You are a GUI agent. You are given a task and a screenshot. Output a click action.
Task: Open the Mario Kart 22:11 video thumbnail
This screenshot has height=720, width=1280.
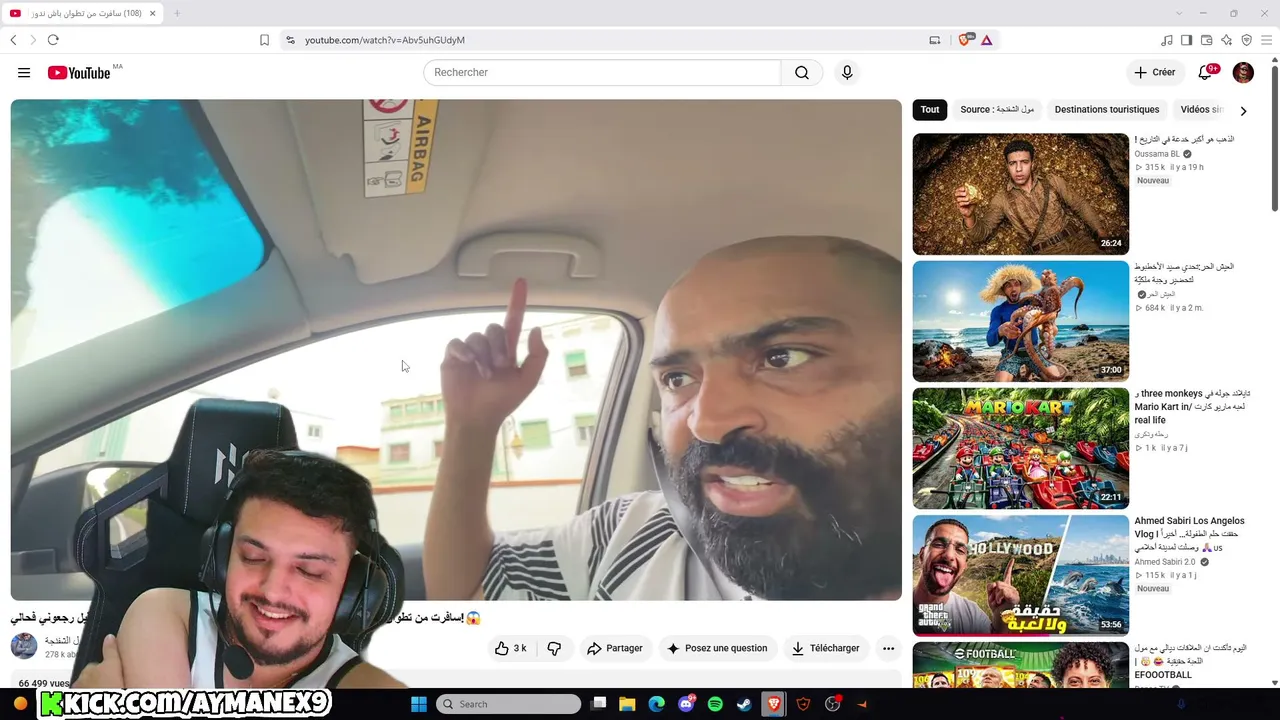pyautogui.click(x=1020, y=448)
